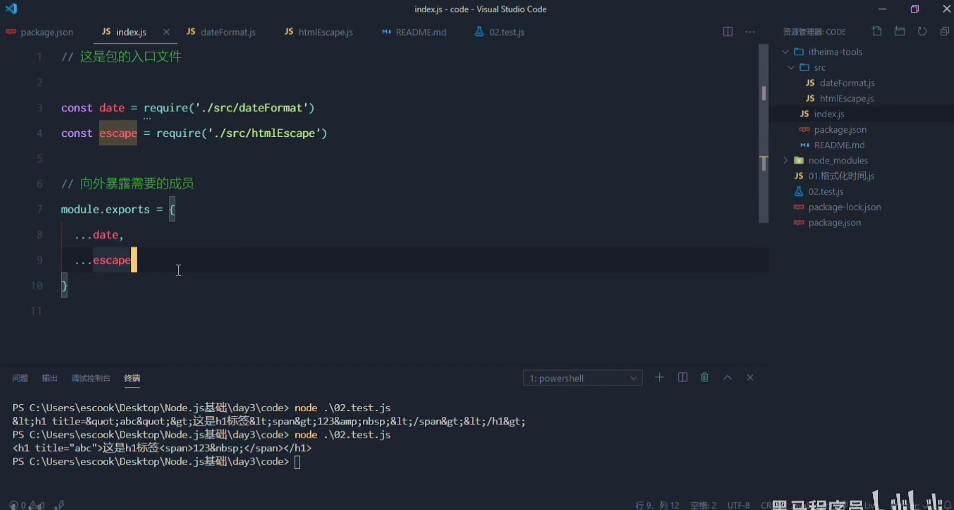Create a new file in explorer
954x510 pixels.
877,31
